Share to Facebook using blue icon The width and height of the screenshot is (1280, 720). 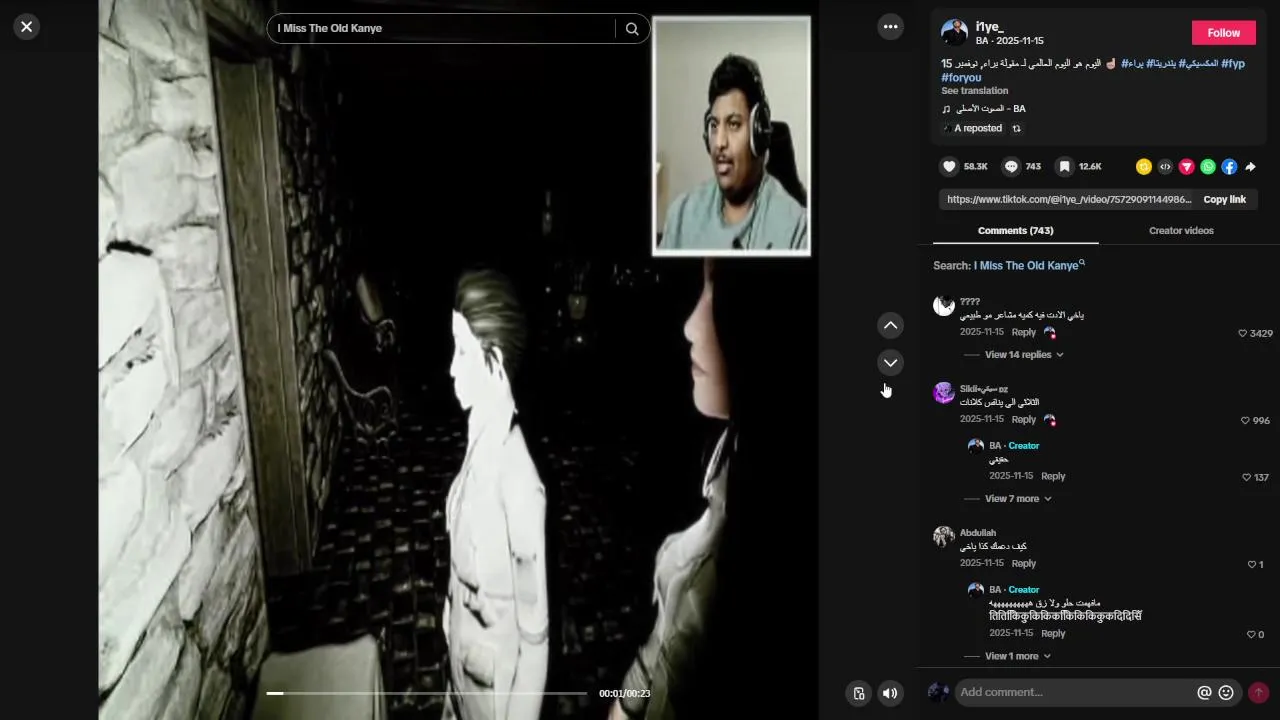click(1229, 167)
